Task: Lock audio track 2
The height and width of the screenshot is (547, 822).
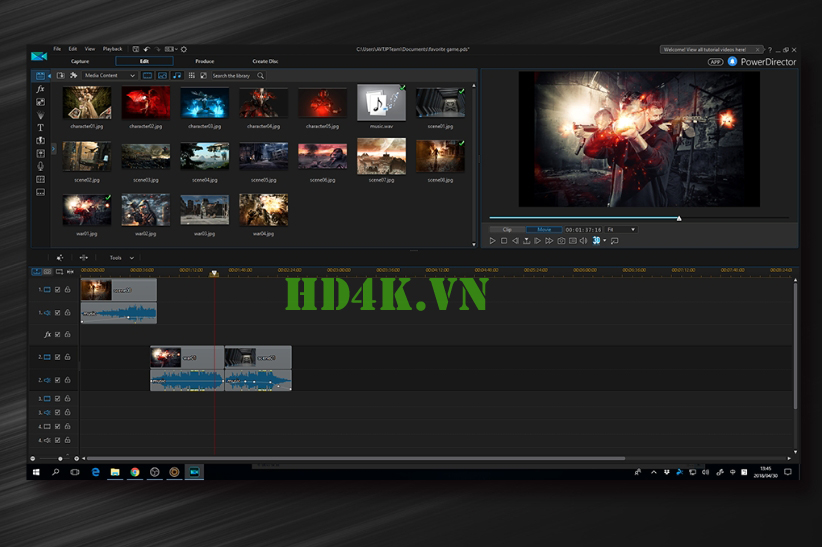Action: coord(68,380)
